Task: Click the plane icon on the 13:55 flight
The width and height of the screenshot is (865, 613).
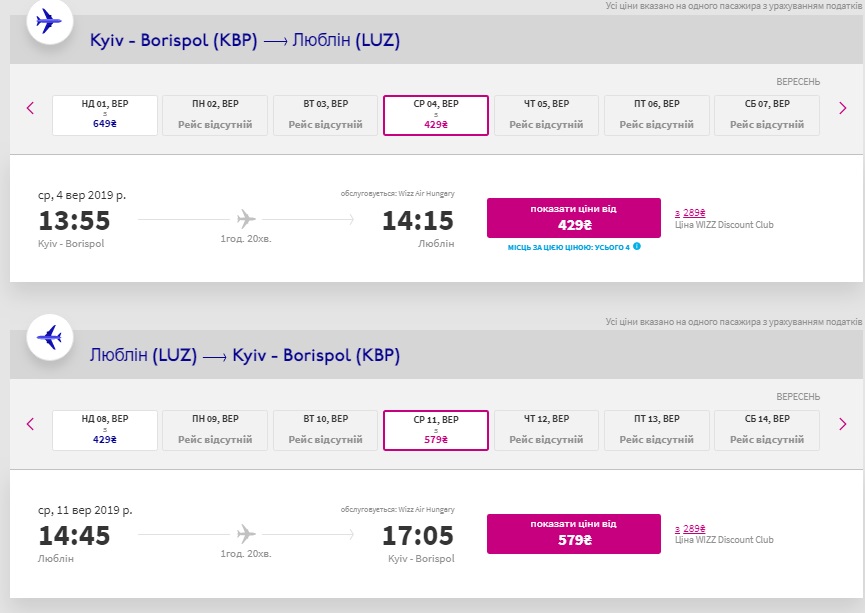Action: pos(246,219)
